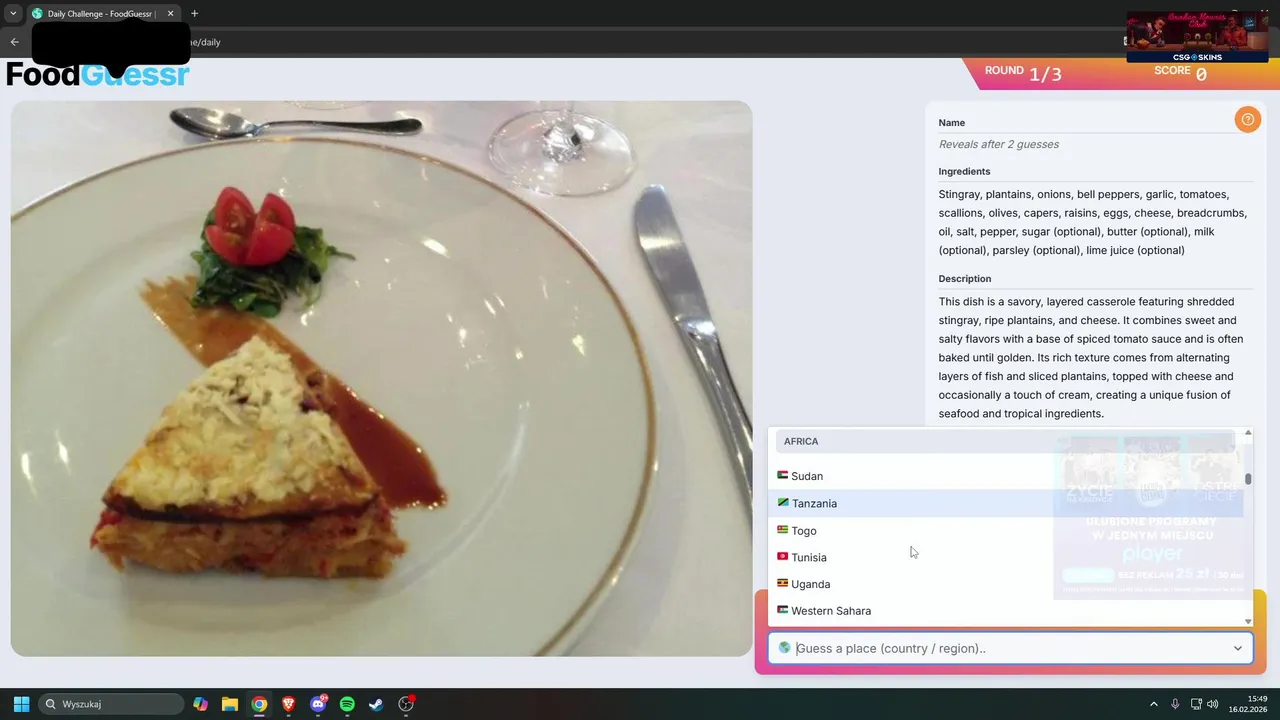Click the CSGO Skins video ad thumbnail
1280x720 pixels.
(1197, 37)
